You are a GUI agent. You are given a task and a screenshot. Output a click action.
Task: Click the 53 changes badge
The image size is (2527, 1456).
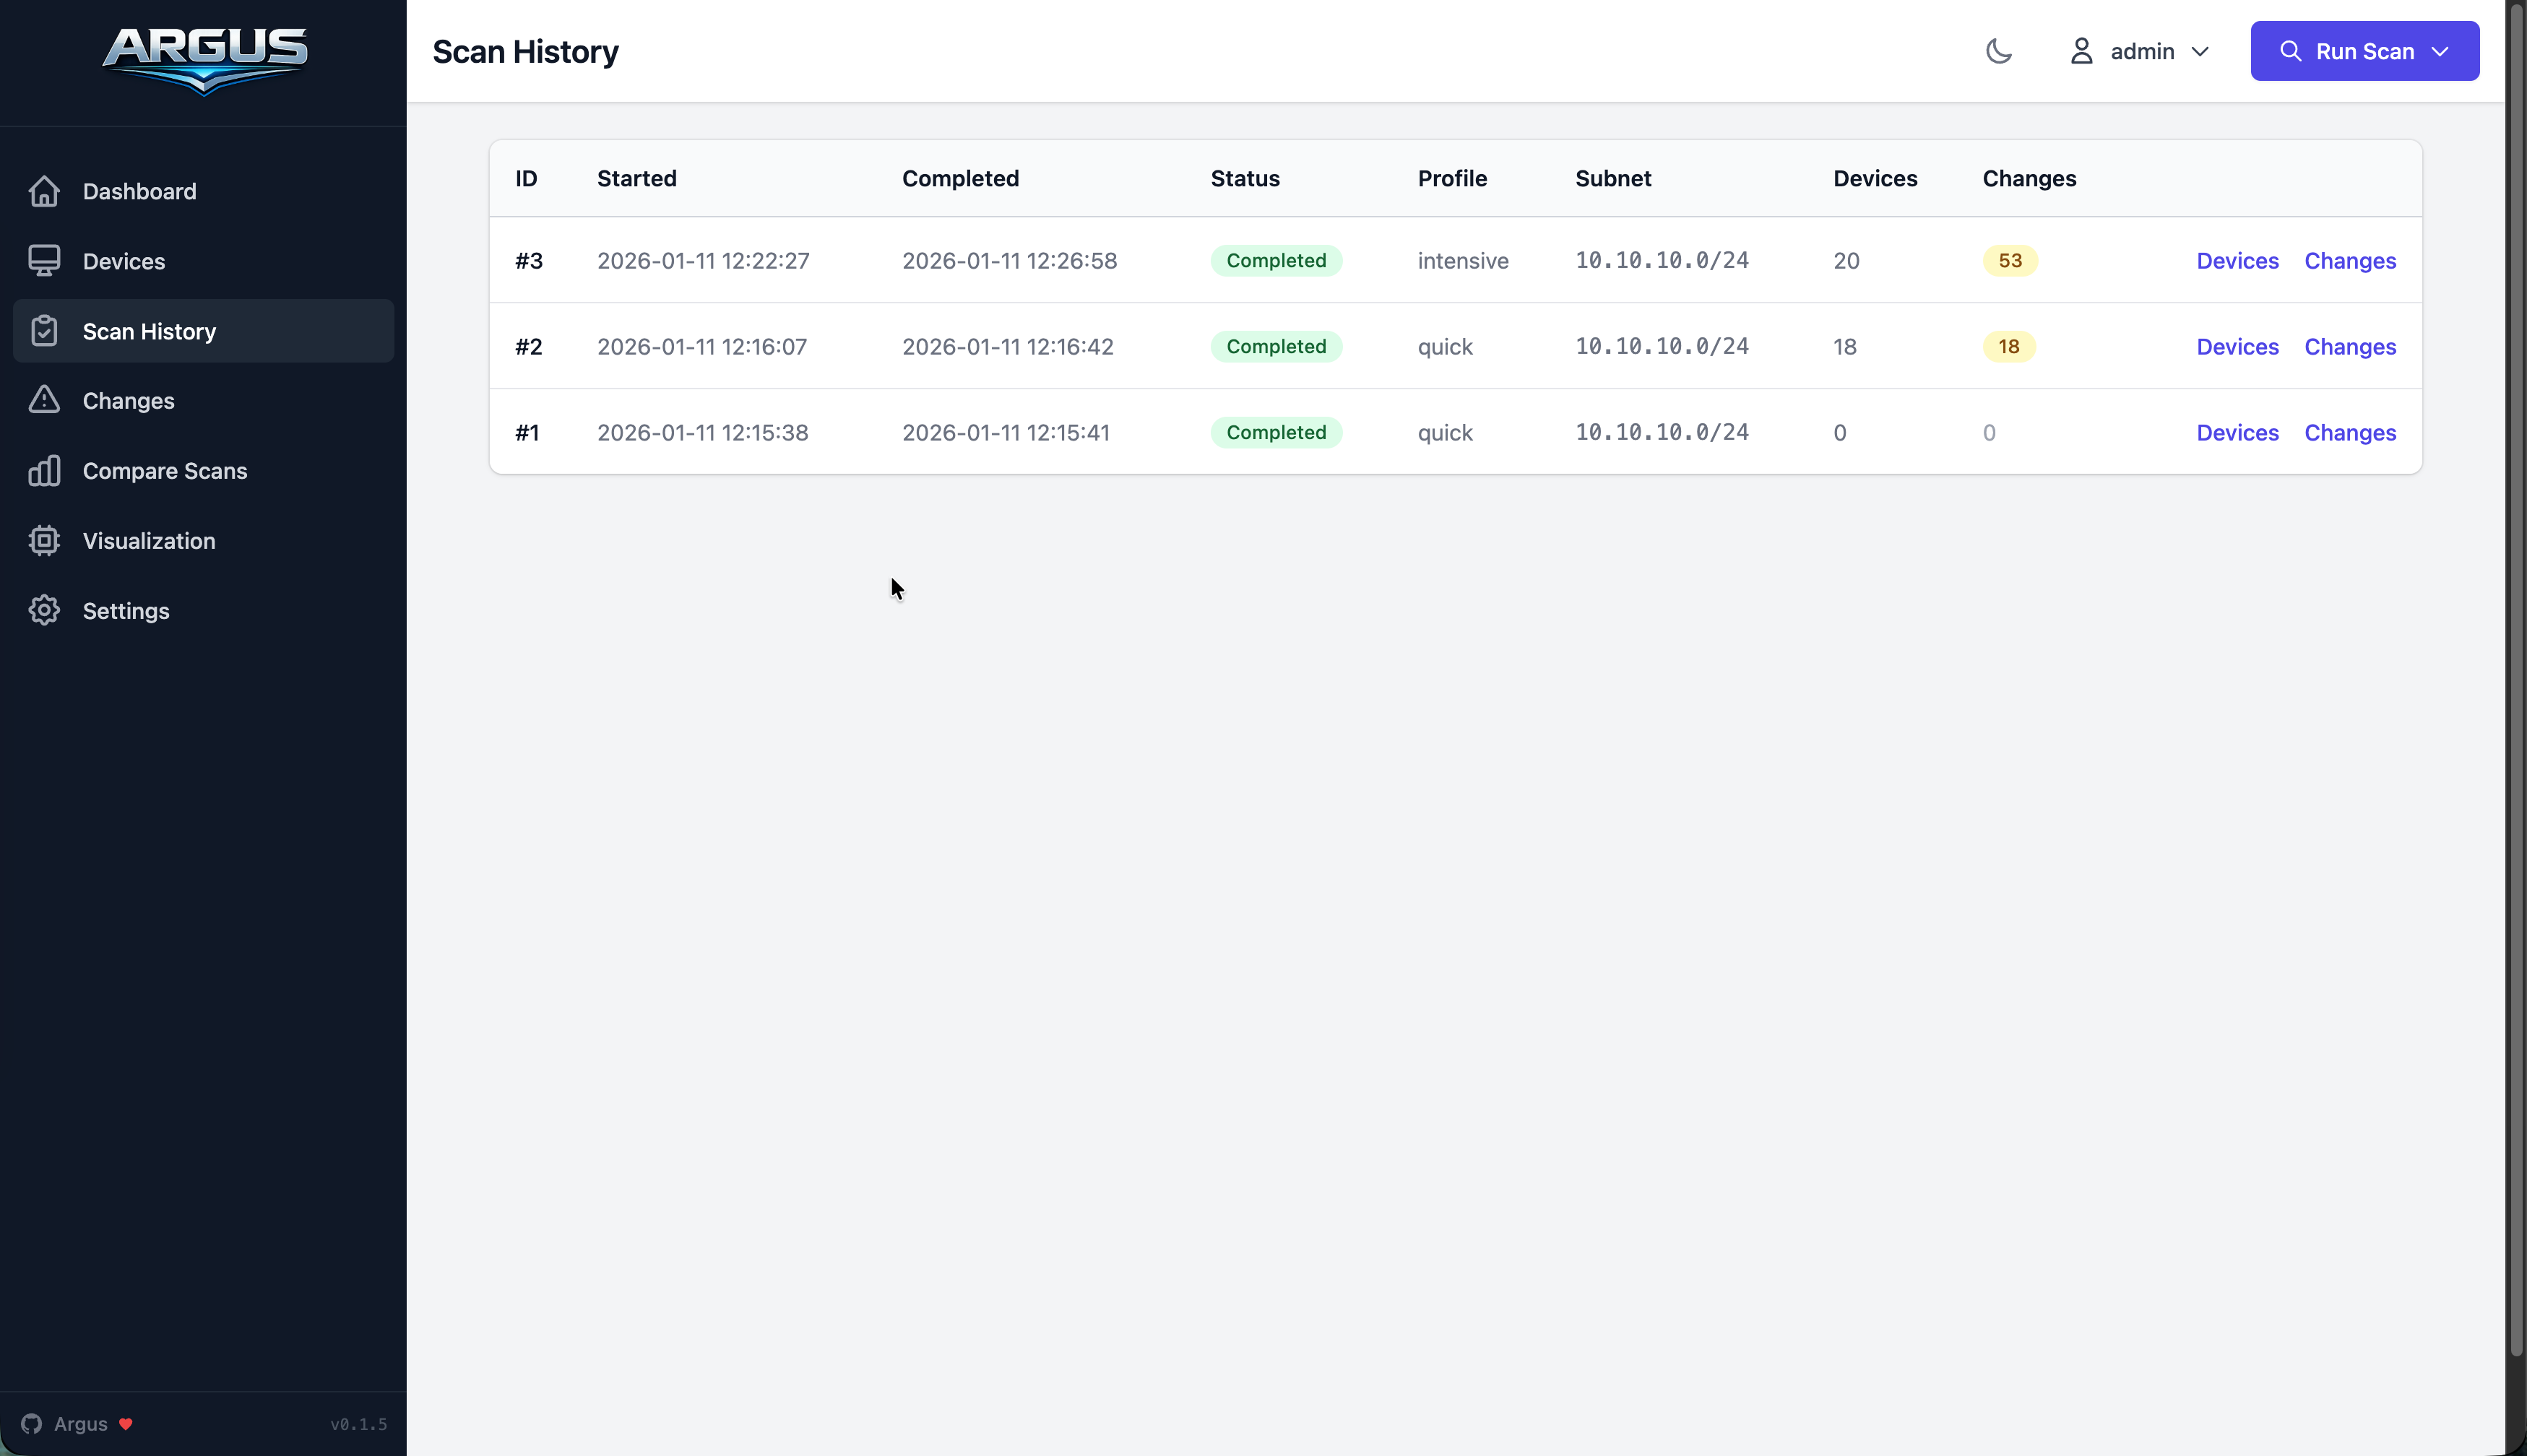coord(2009,261)
